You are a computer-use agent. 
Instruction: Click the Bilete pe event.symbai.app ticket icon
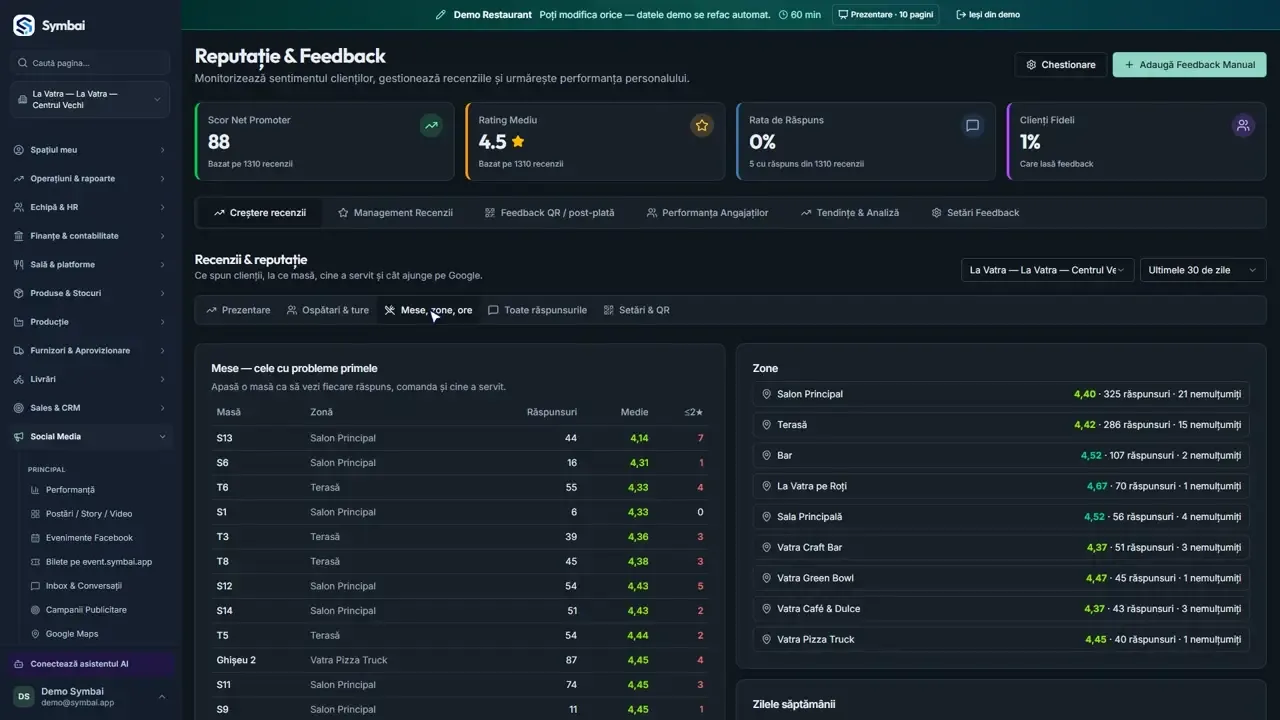(36, 562)
